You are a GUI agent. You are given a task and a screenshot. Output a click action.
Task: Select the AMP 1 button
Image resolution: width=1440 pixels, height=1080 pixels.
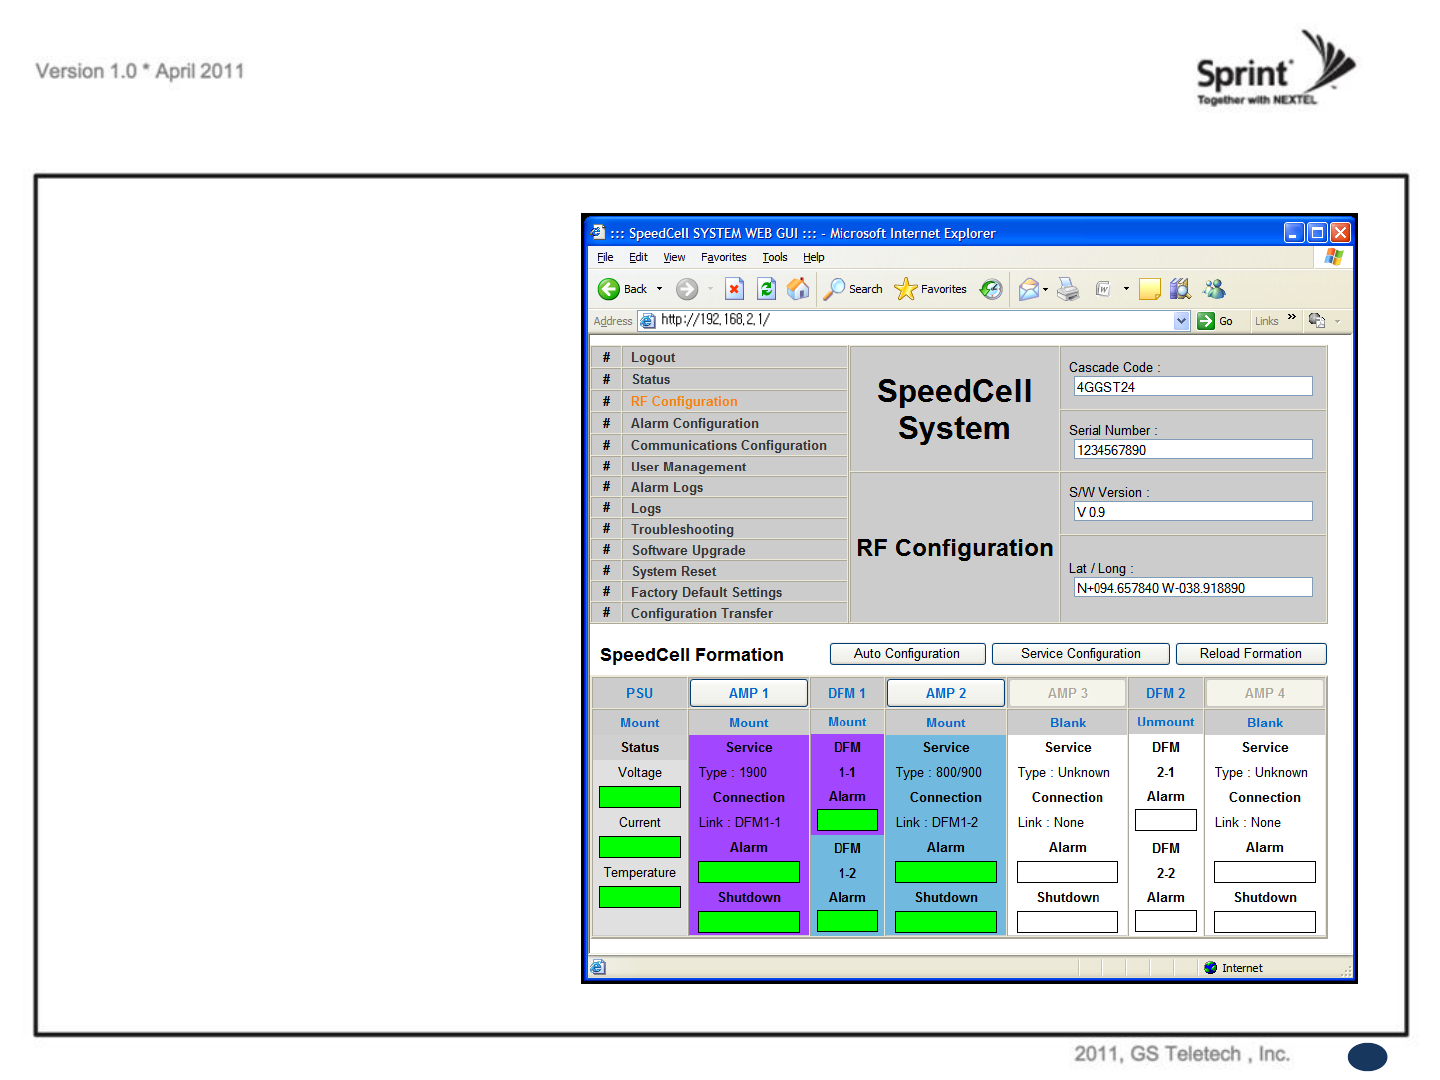pyautogui.click(x=749, y=693)
